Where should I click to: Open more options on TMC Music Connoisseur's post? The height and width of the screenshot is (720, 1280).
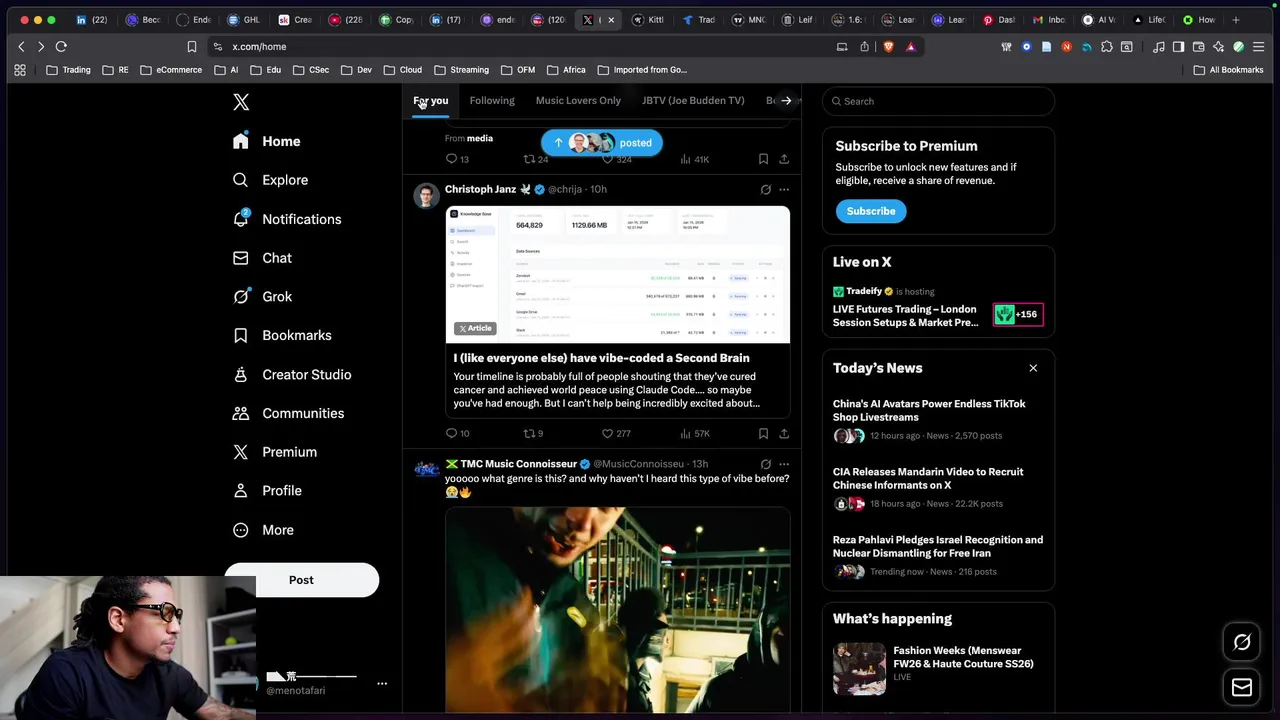tap(784, 464)
